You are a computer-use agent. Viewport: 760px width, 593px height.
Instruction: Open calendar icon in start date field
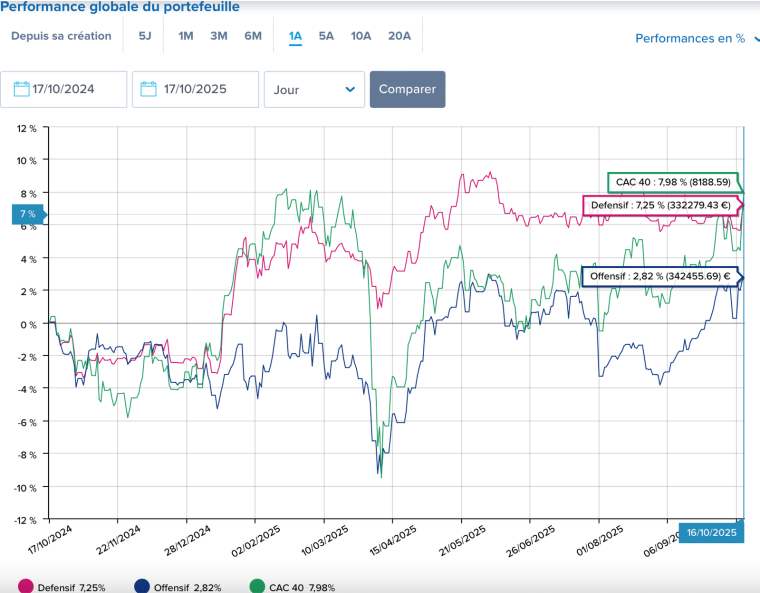pyautogui.click(x=21, y=89)
